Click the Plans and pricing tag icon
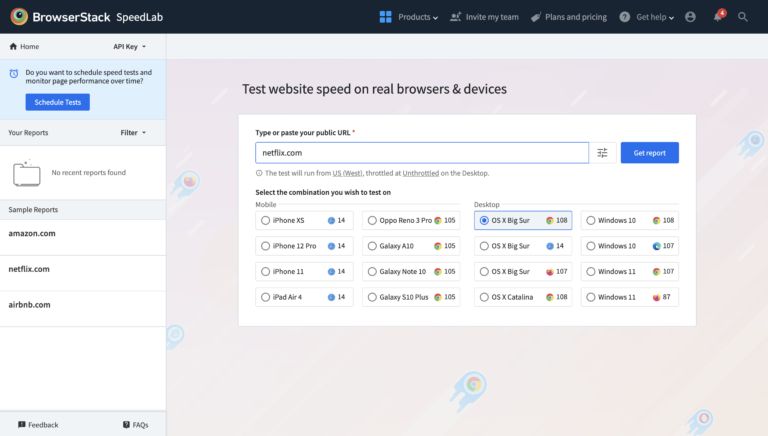 tap(536, 17)
